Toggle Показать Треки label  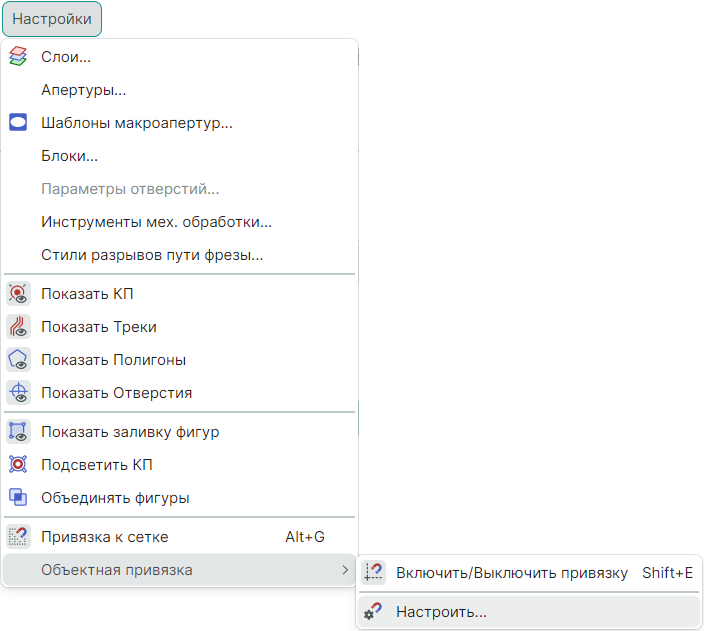coord(99,327)
